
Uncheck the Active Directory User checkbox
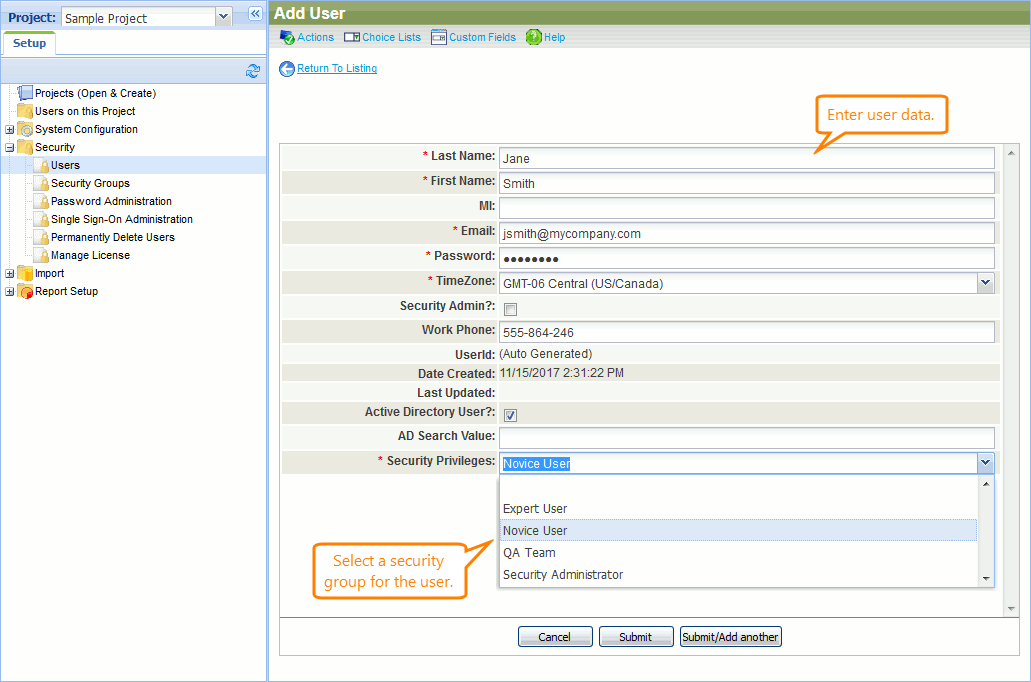click(510, 414)
